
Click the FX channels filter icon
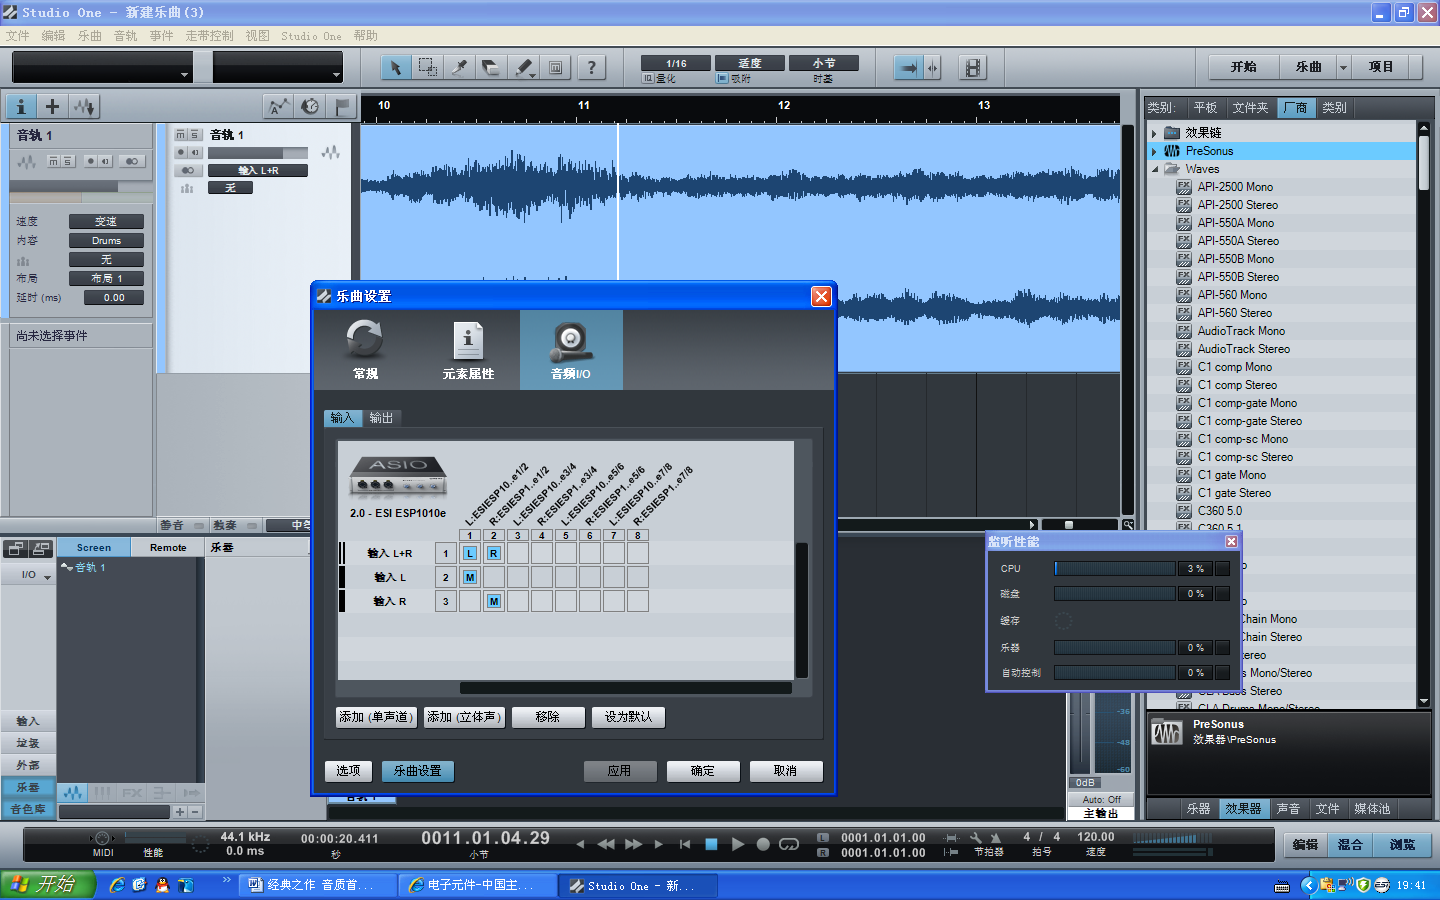[x=132, y=792]
